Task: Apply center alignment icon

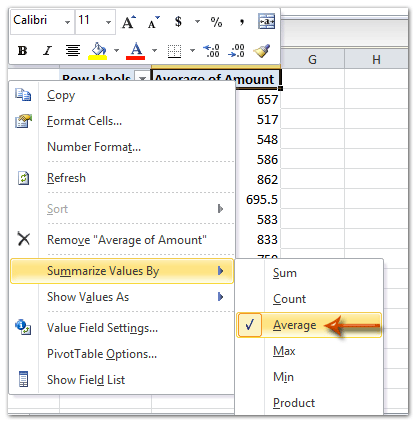Action: [73, 51]
